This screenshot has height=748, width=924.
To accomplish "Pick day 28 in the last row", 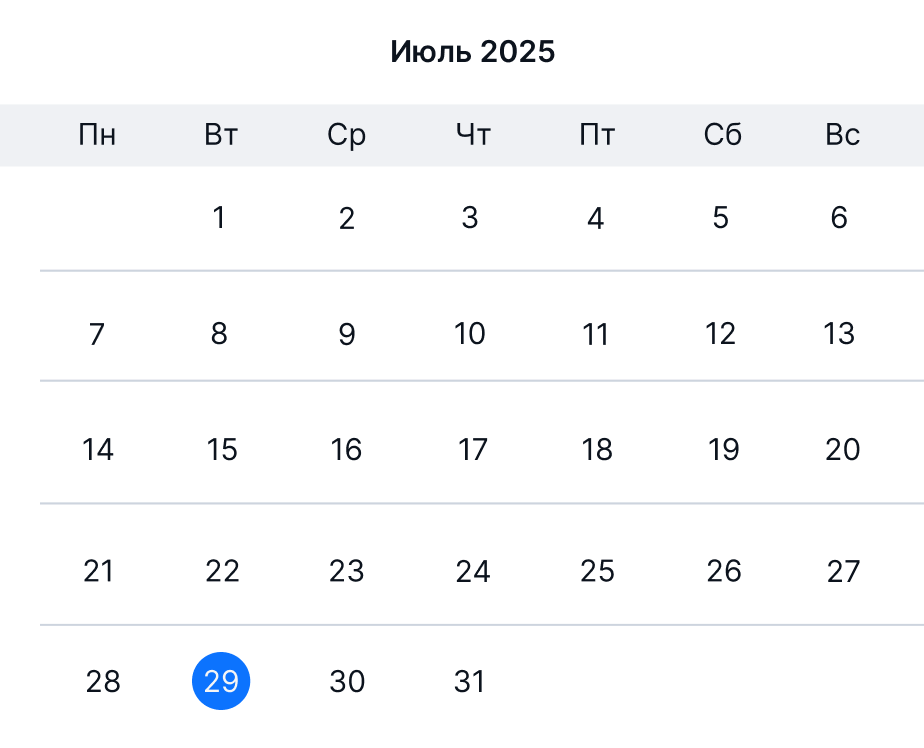I will pos(103,681).
